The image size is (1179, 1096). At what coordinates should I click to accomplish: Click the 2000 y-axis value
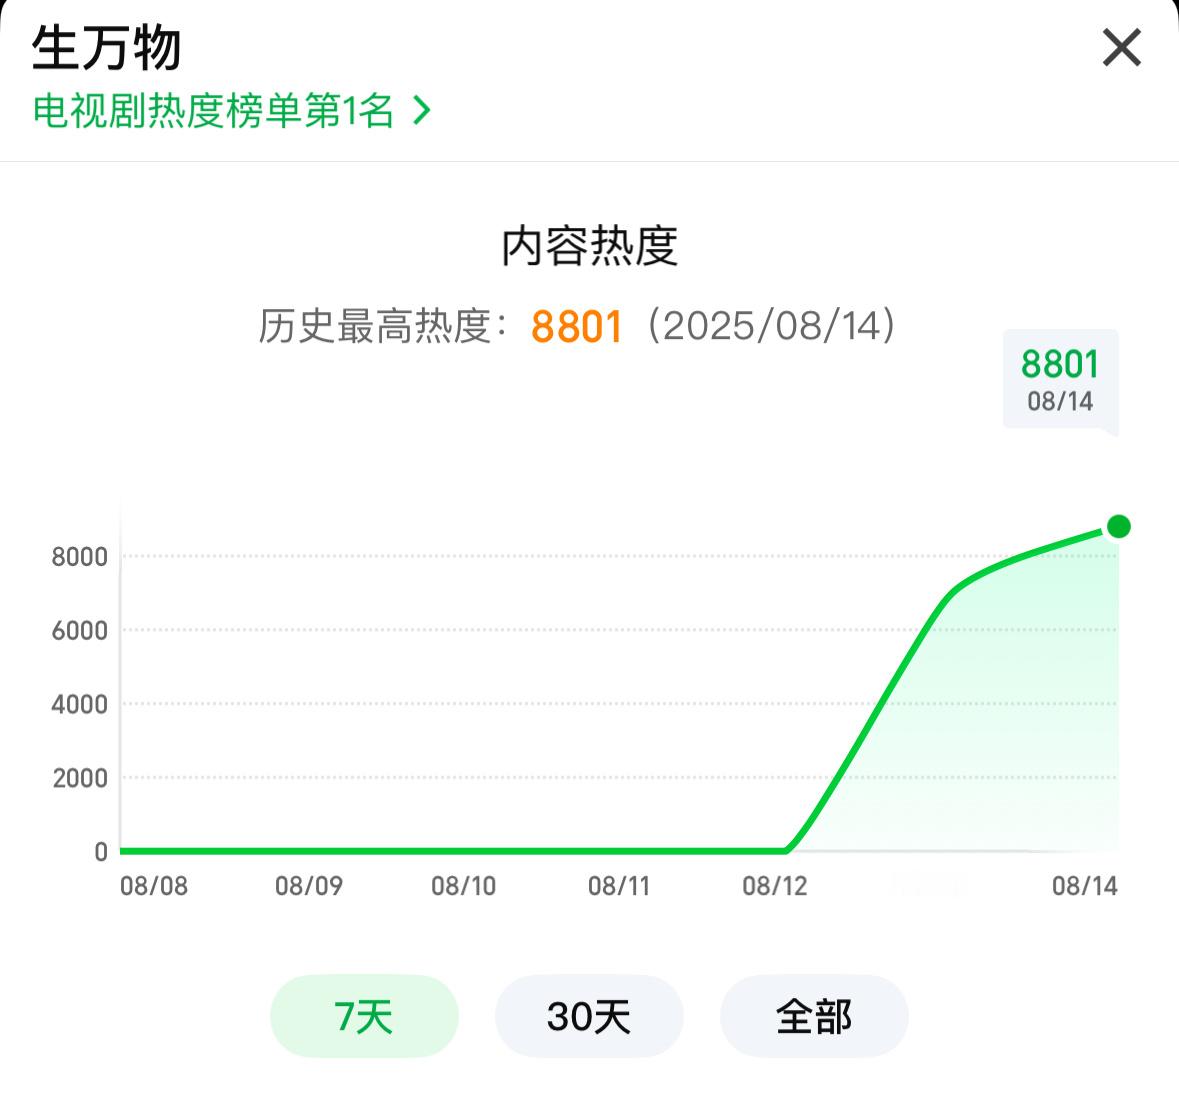(x=80, y=778)
